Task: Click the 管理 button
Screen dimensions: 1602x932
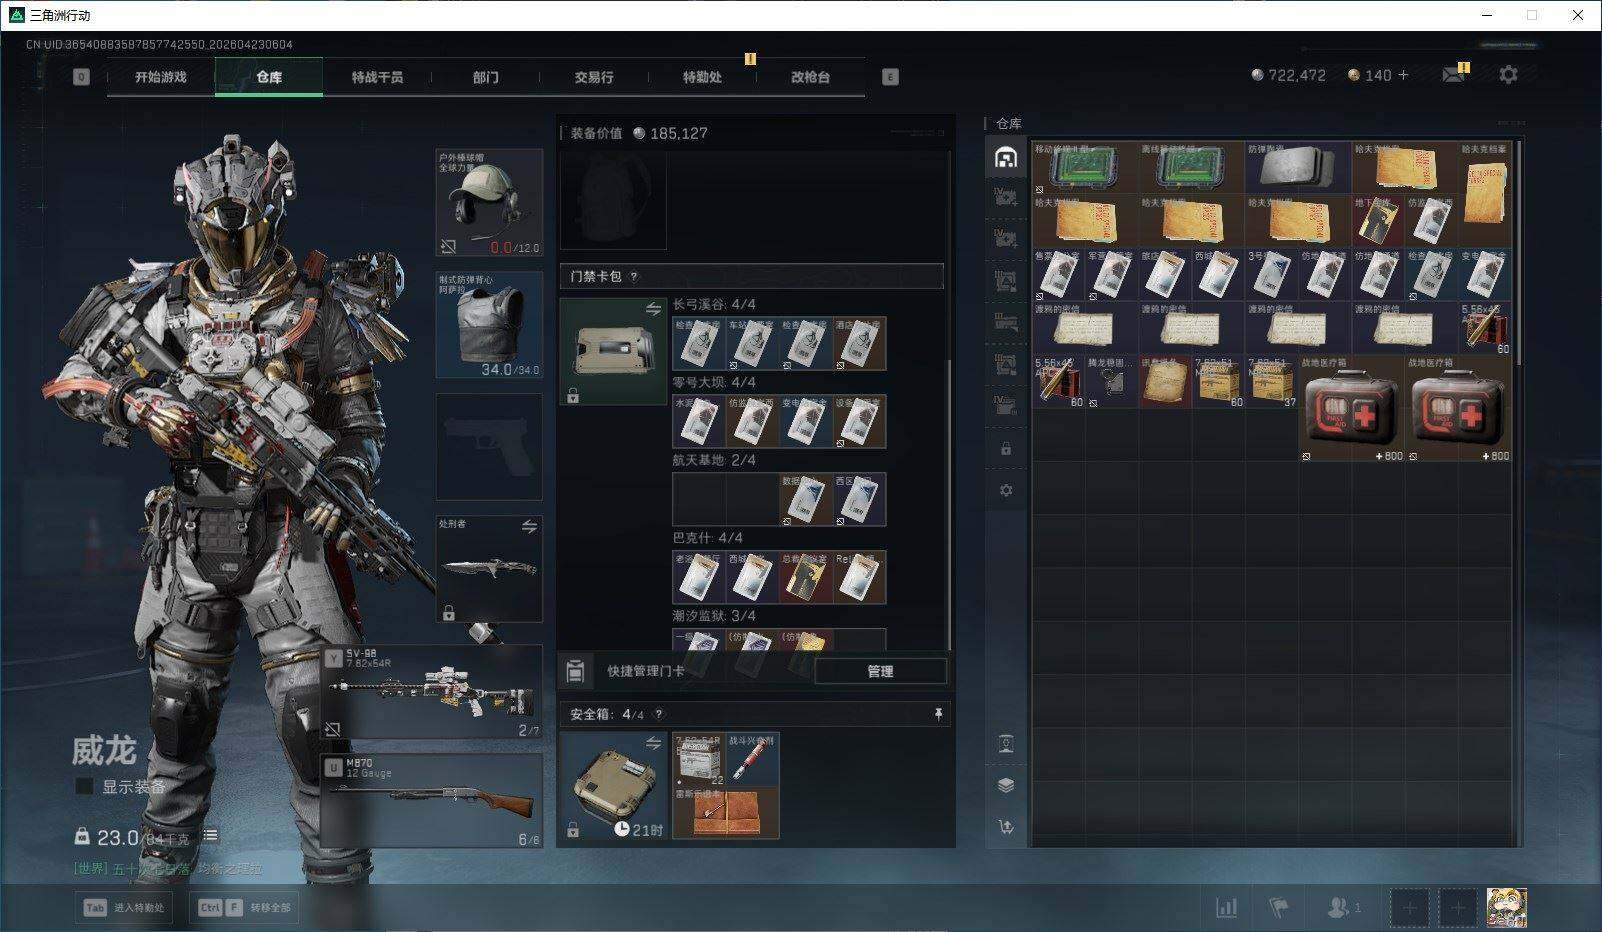Action: click(880, 671)
